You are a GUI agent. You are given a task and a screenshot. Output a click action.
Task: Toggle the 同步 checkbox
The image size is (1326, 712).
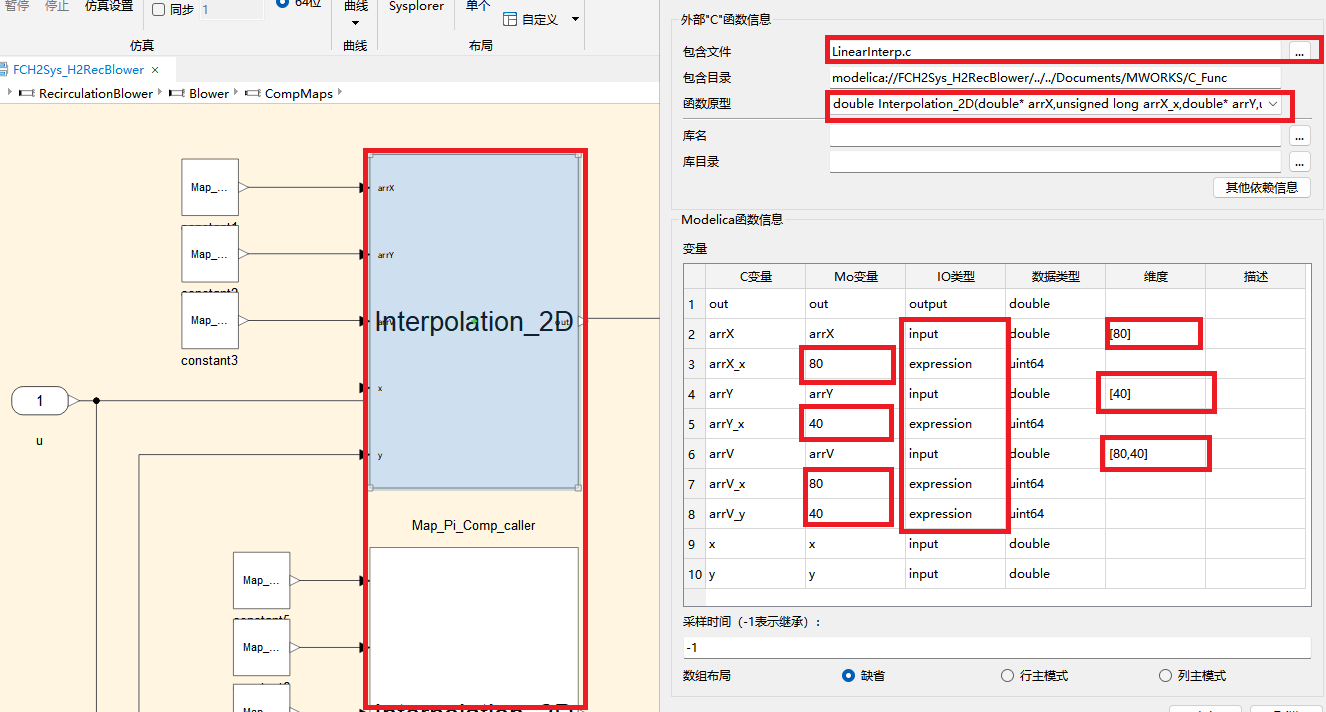pos(158,10)
